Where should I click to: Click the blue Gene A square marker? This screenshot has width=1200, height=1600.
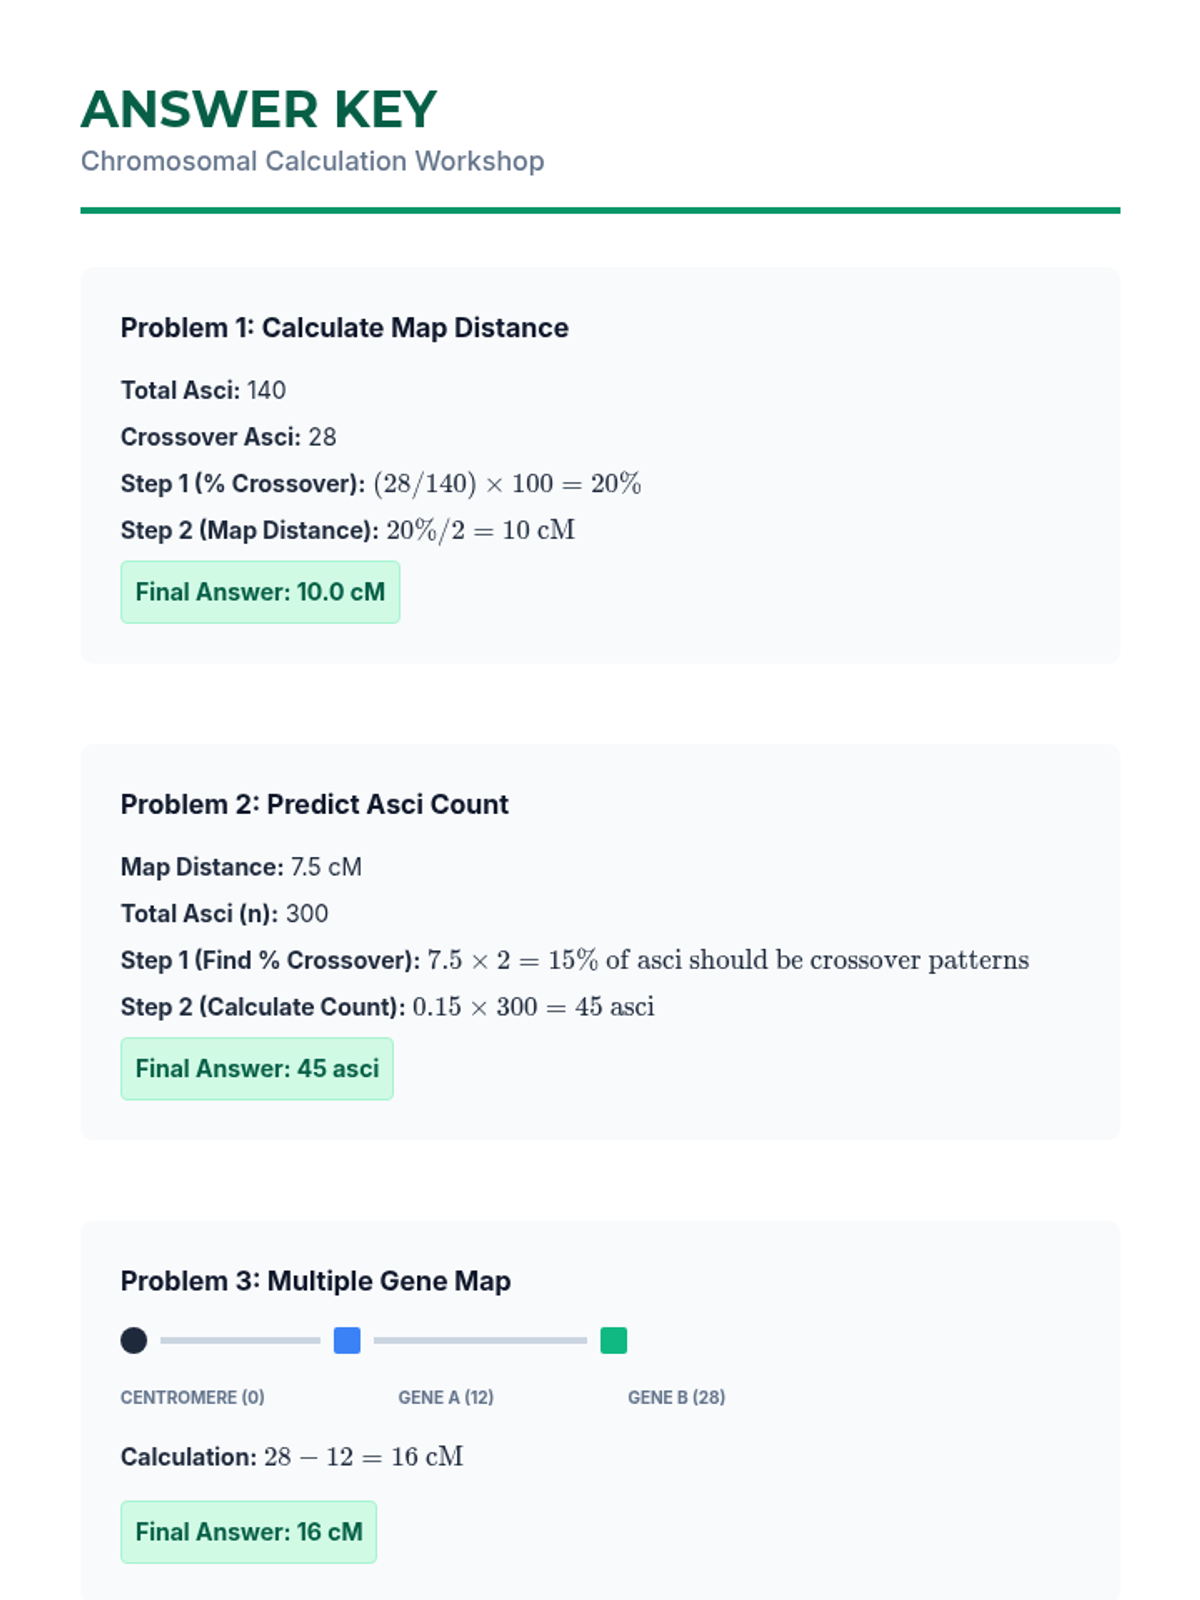(x=347, y=1340)
